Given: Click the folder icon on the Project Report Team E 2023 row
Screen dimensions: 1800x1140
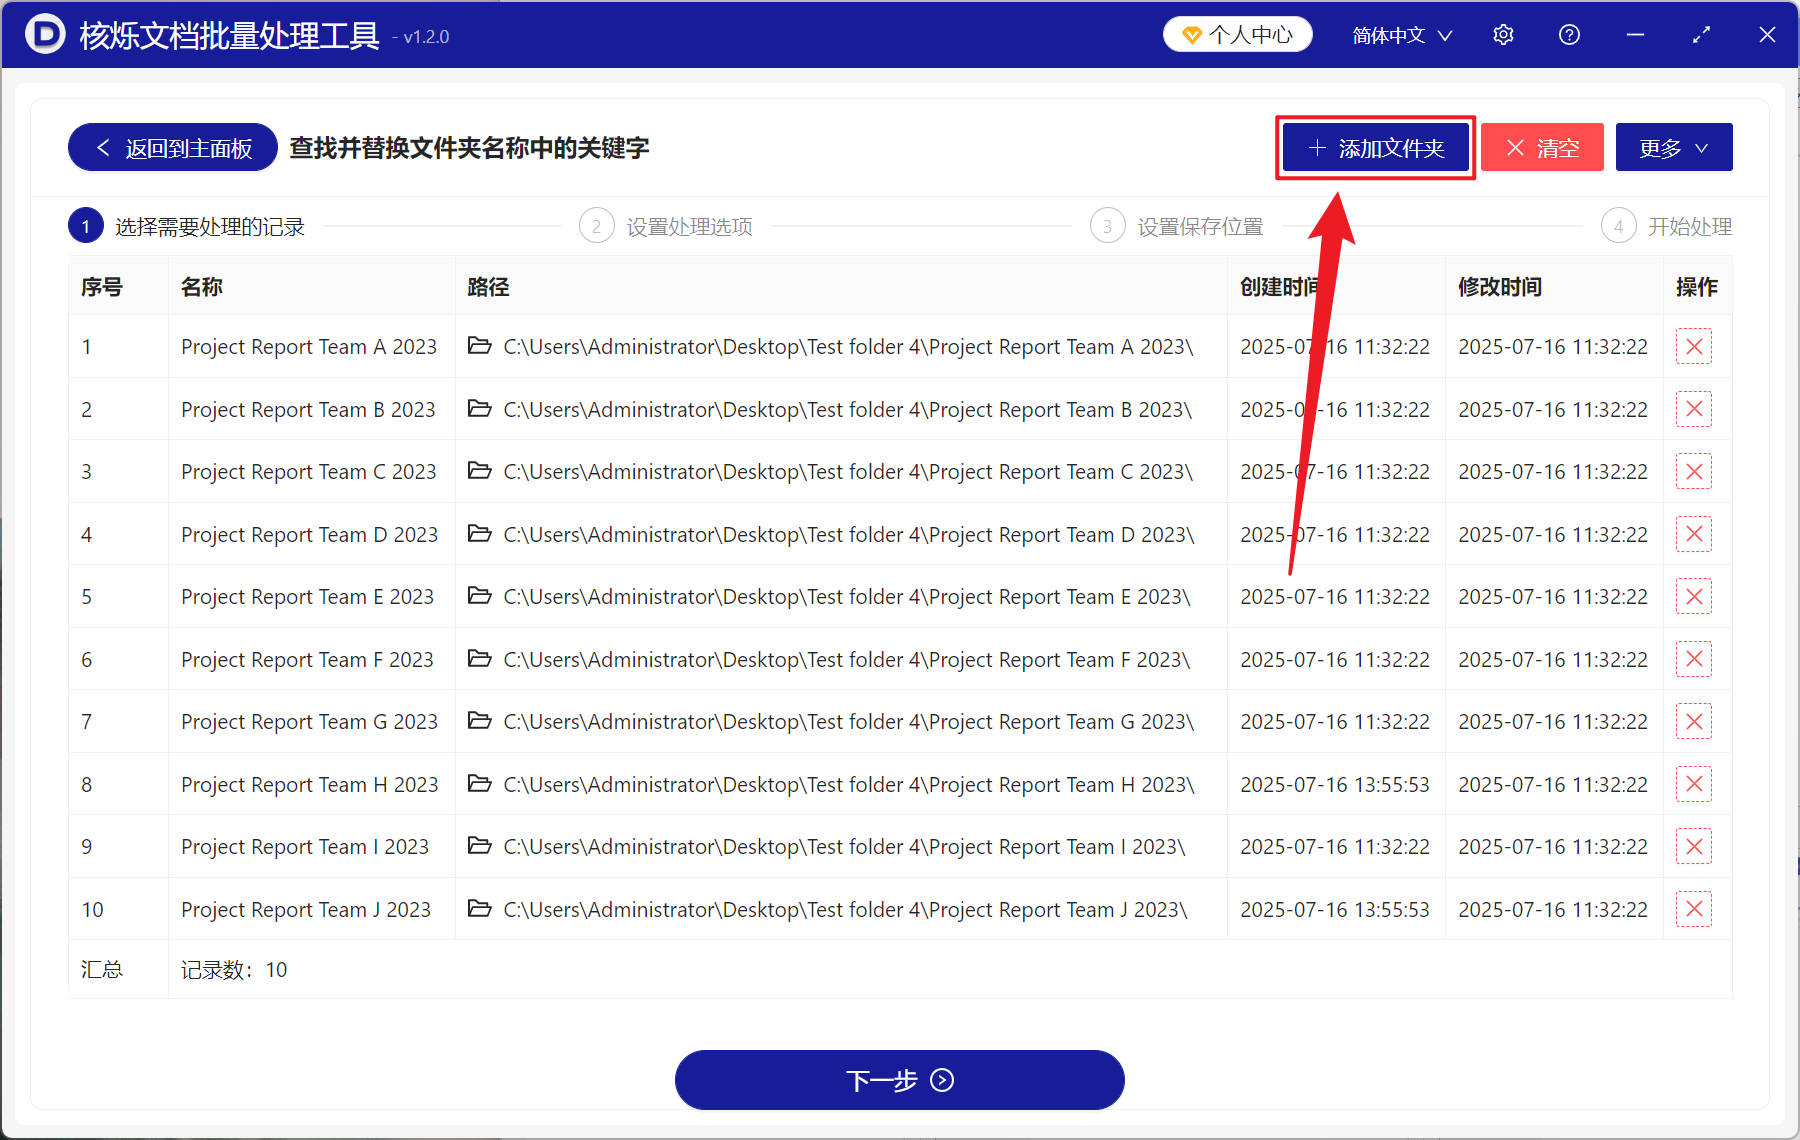Looking at the screenshot, I should pos(479,596).
